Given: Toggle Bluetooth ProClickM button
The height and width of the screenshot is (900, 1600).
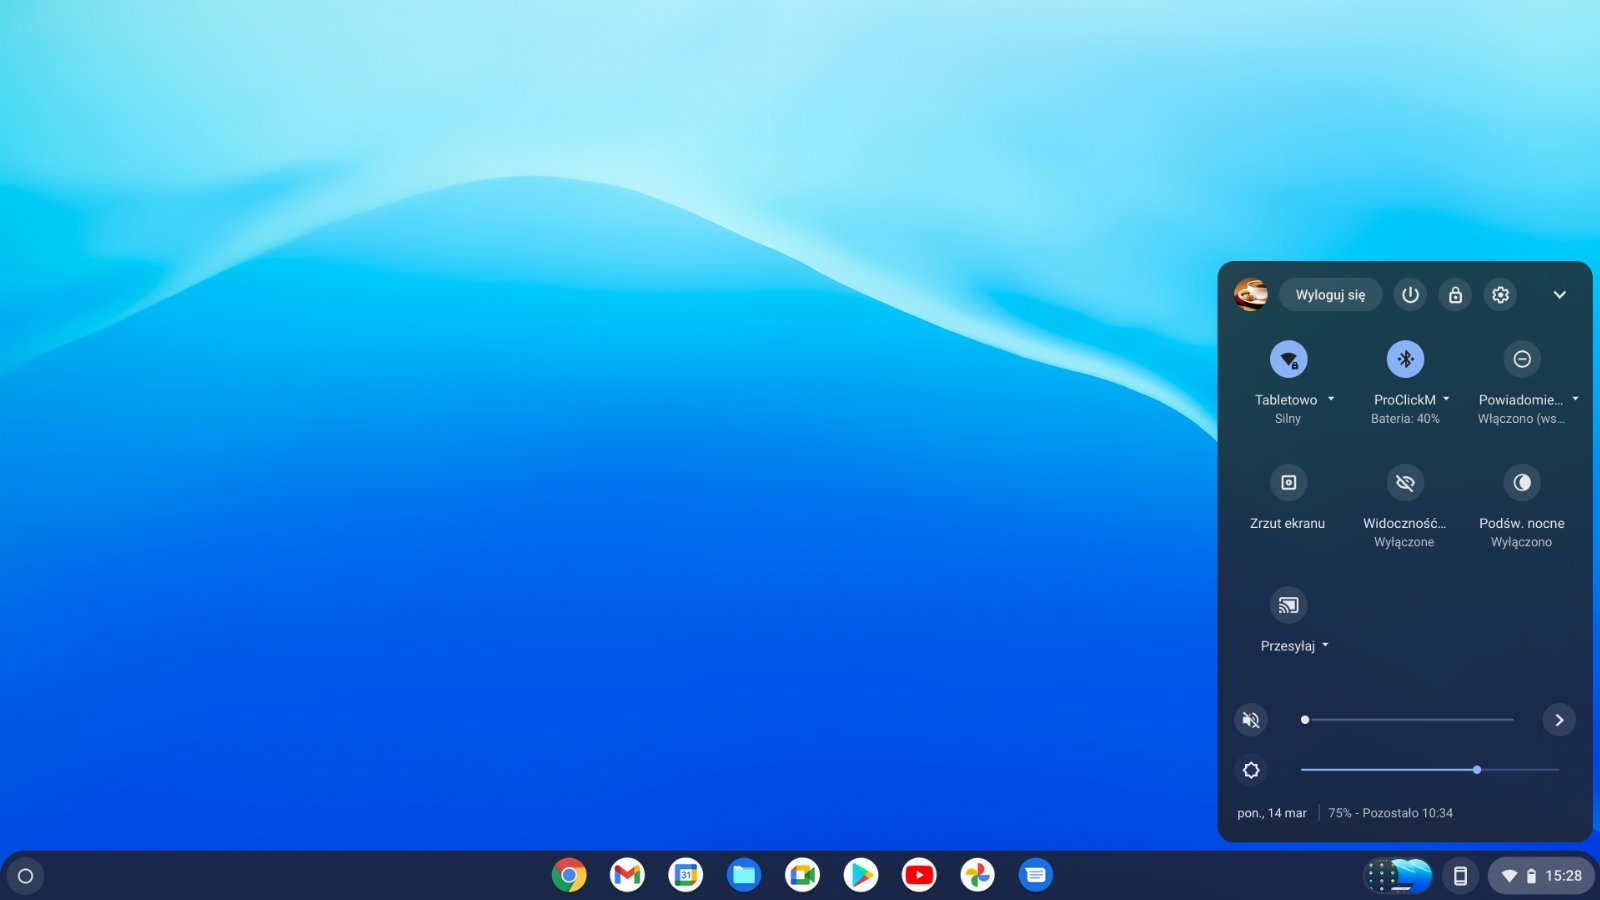Looking at the screenshot, I should [x=1405, y=359].
